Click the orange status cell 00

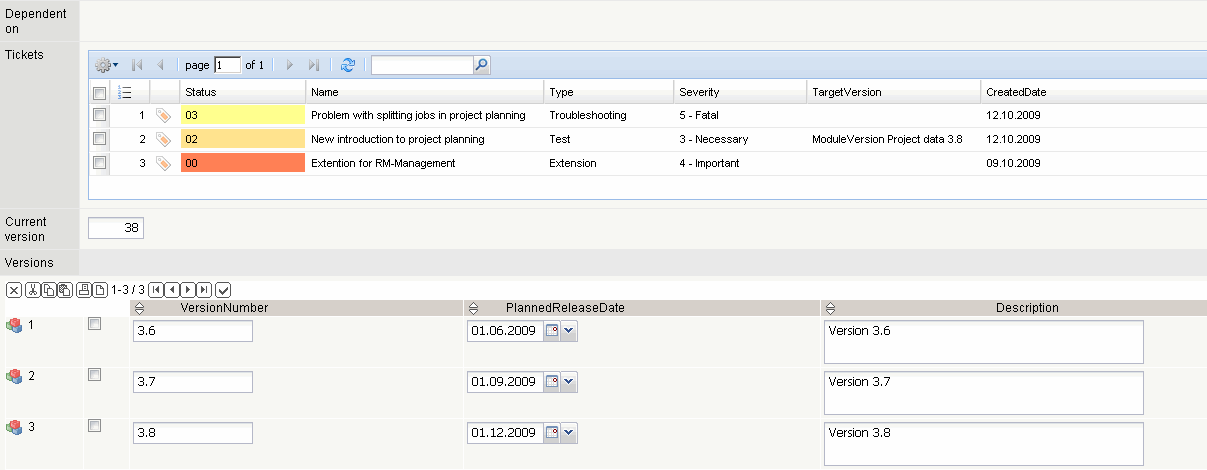(x=243, y=162)
